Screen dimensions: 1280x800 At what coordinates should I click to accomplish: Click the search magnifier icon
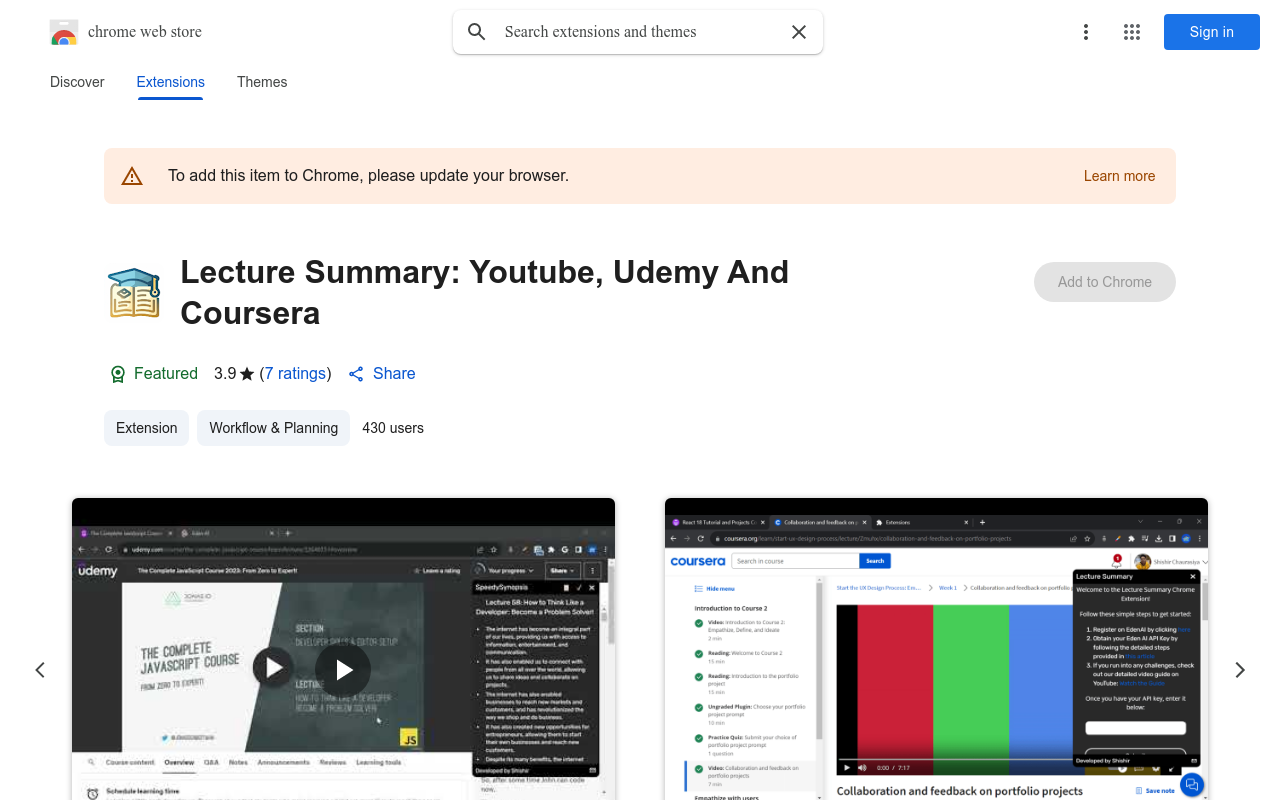pyautogui.click(x=477, y=32)
